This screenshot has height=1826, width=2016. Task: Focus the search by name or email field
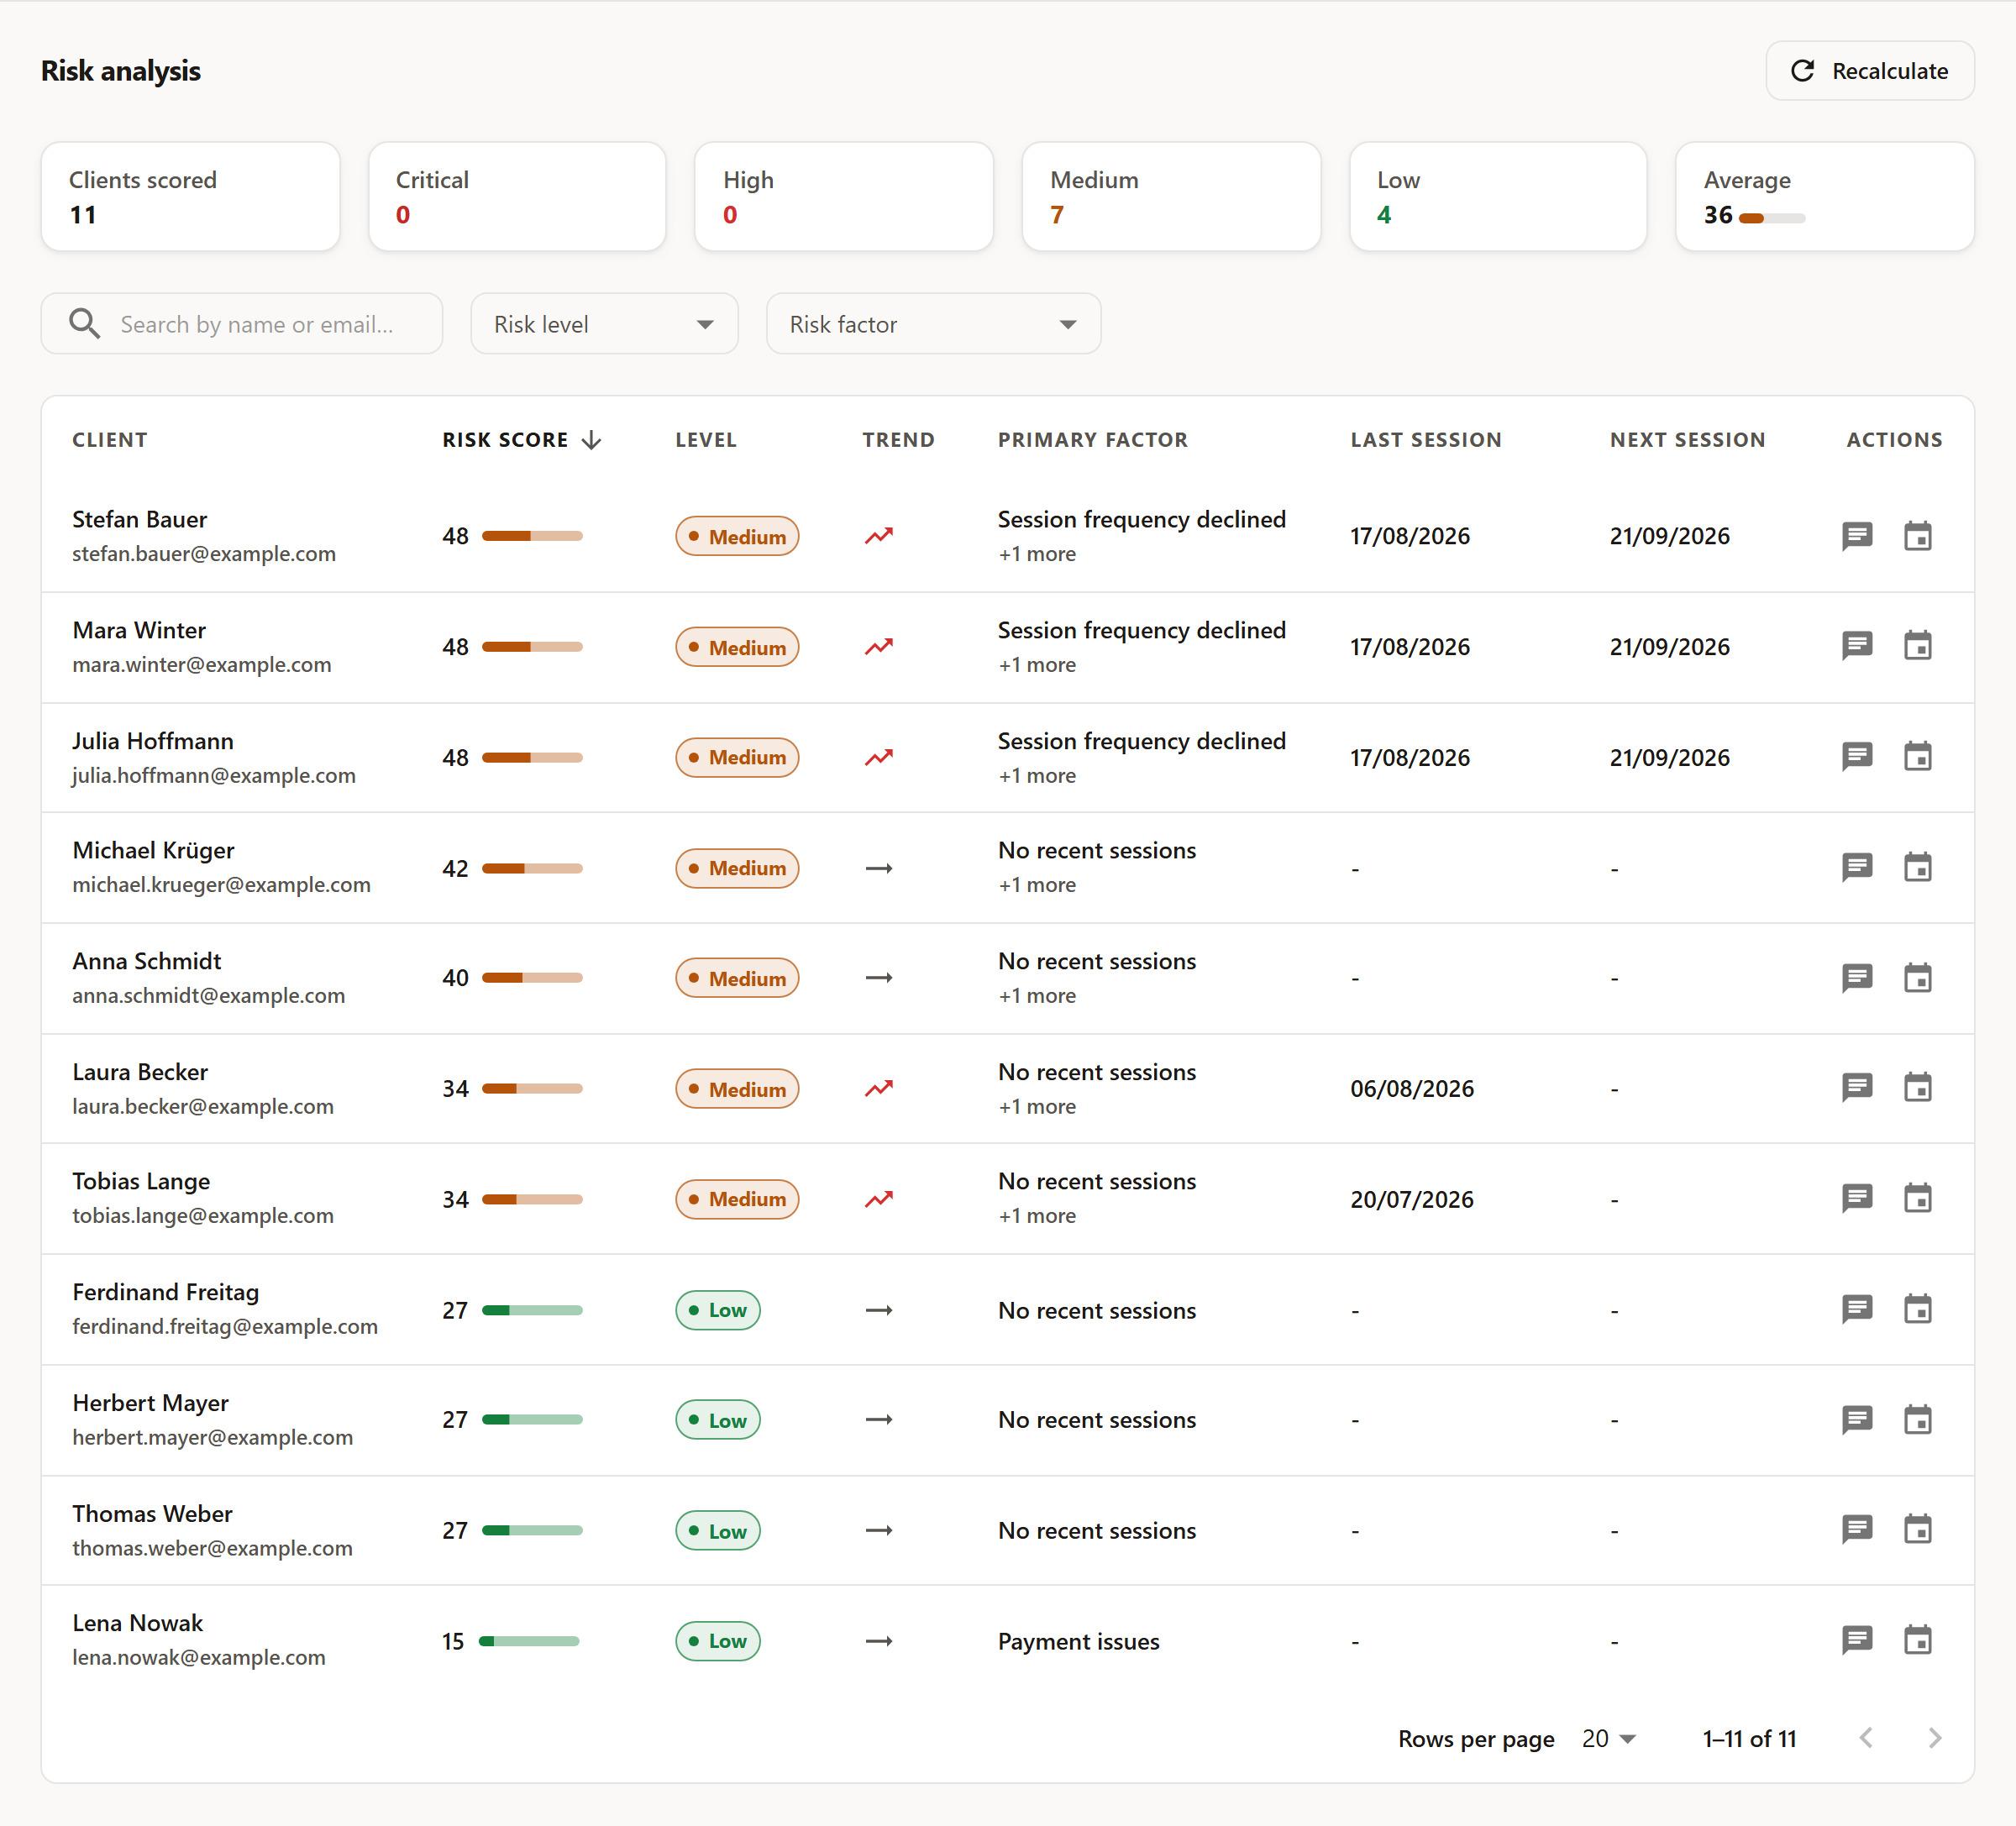pyautogui.click(x=242, y=323)
